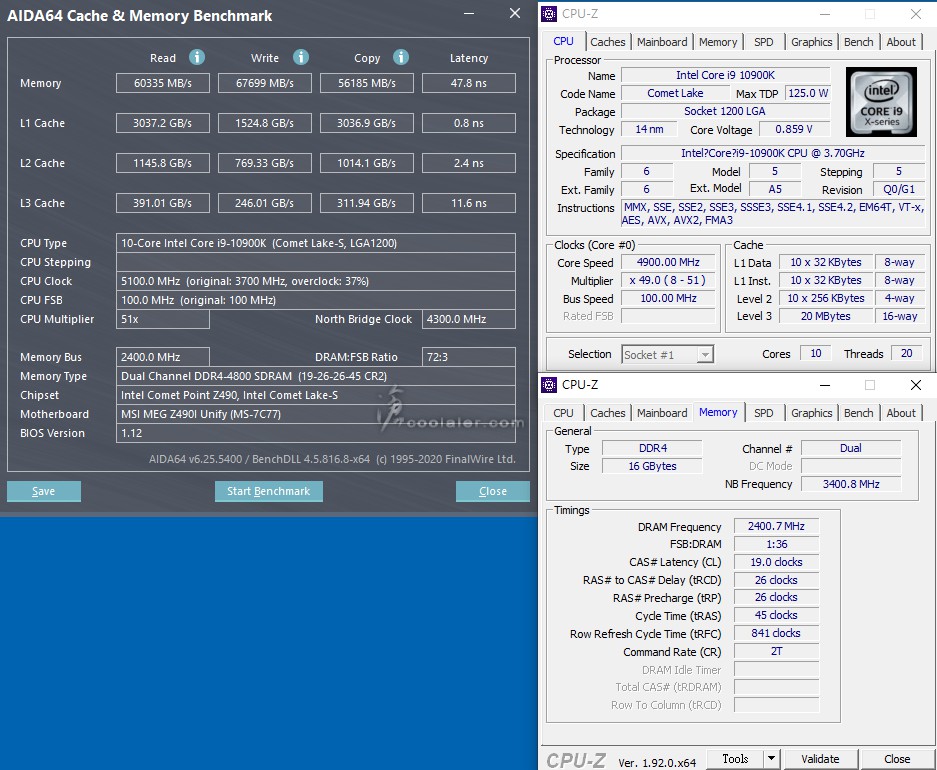Click the Write info icon in AIDA64
Viewport: 937px width, 770px height.
301,57
